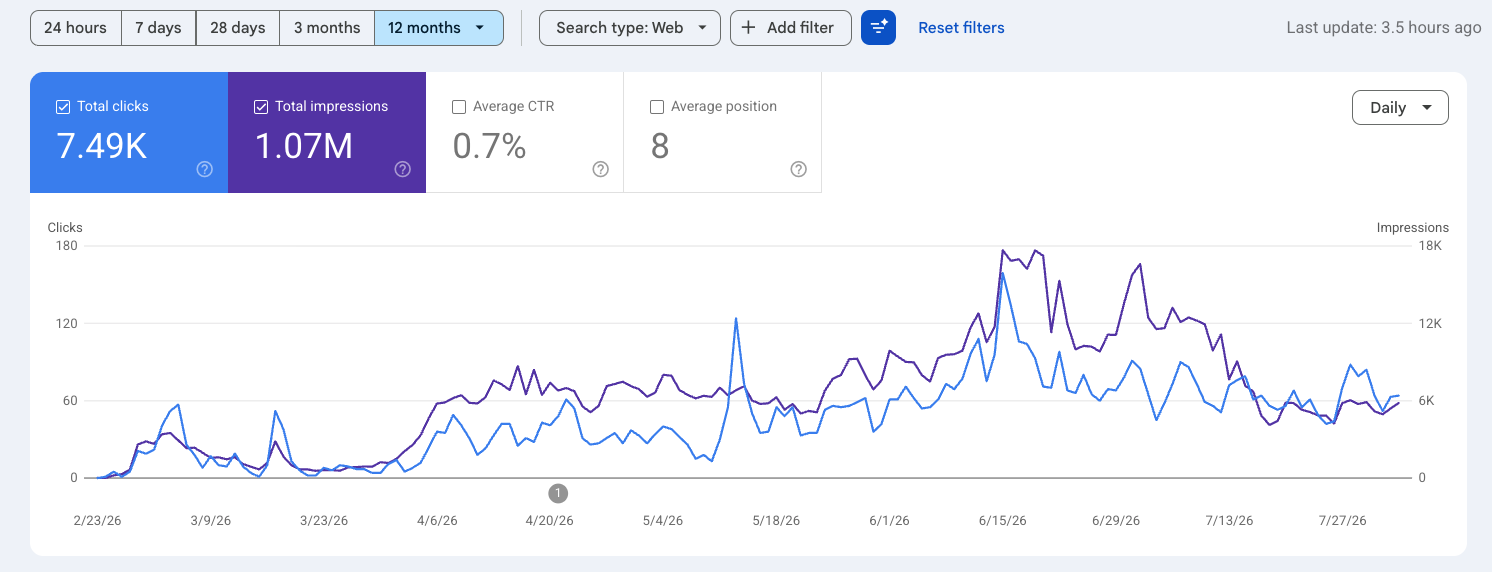
Task: Click the Clicks axis title
Action: tap(65, 227)
